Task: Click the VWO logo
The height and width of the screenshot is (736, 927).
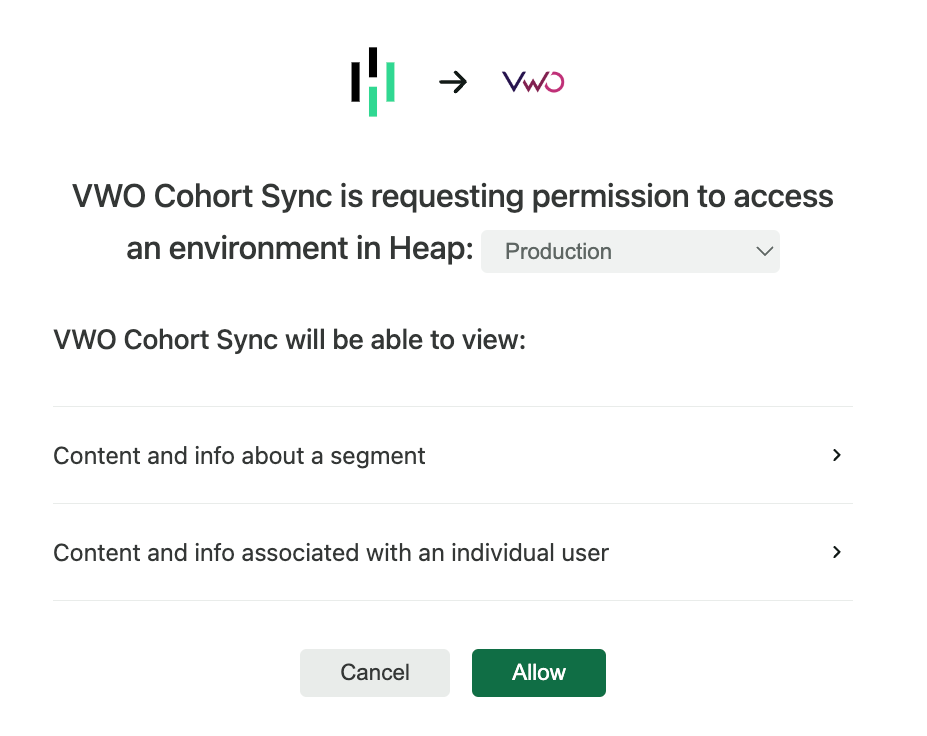Action: click(533, 82)
